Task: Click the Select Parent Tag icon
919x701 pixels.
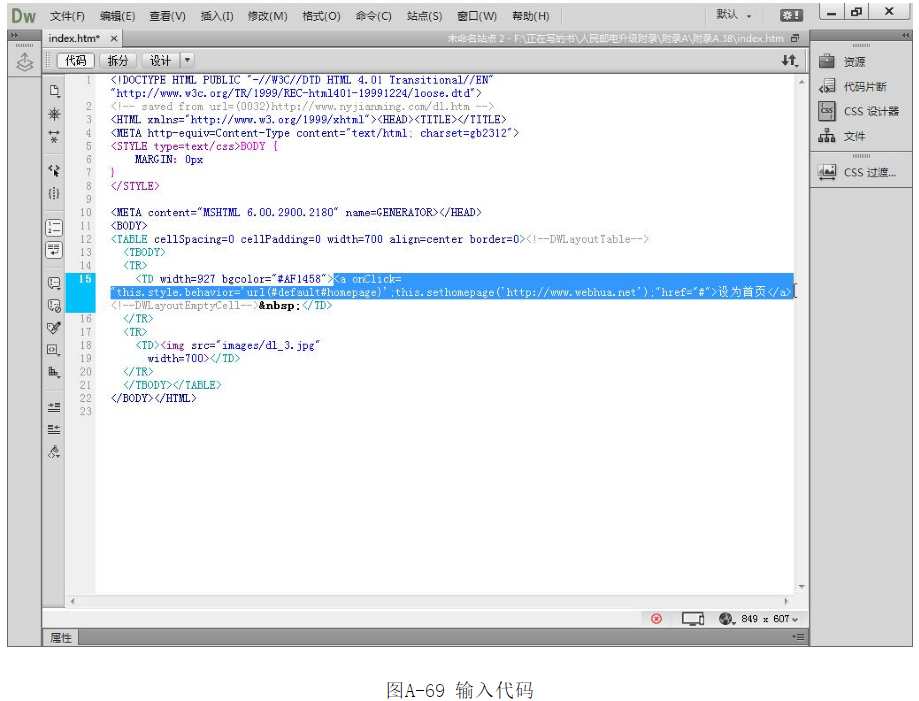Action: pos(54,170)
